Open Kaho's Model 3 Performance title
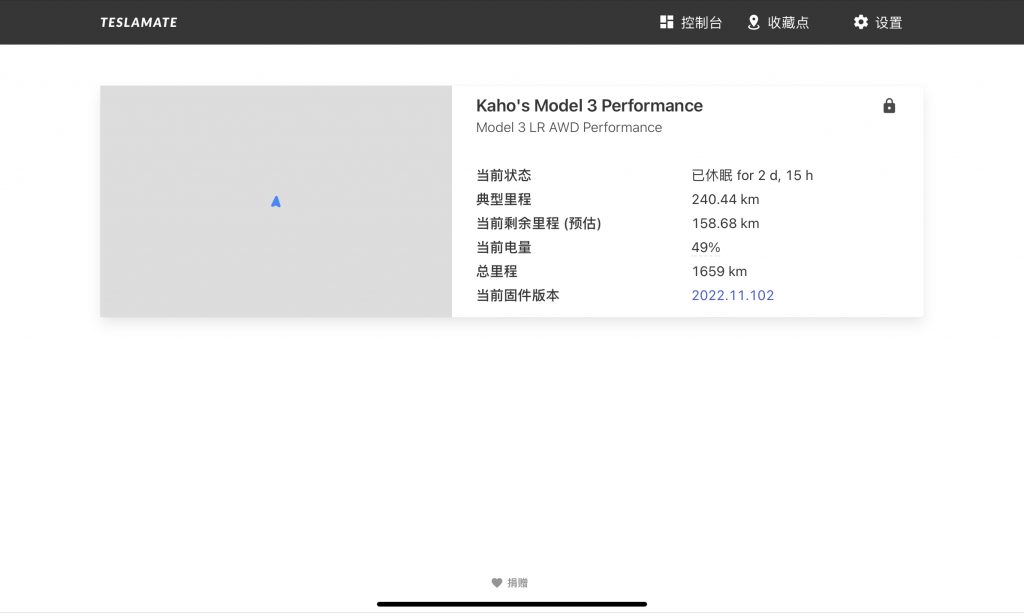The image size is (1024, 613). click(x=589, y=106)
